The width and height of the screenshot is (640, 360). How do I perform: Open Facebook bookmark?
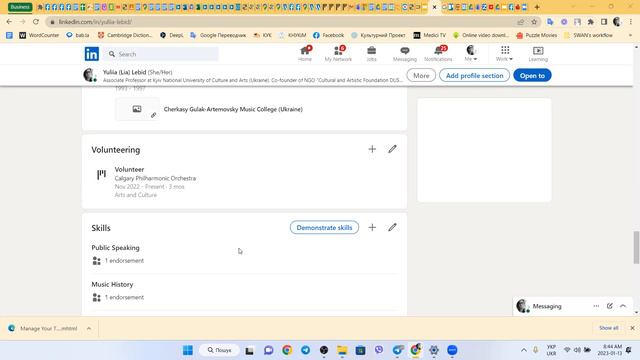(x=329, y=36)
